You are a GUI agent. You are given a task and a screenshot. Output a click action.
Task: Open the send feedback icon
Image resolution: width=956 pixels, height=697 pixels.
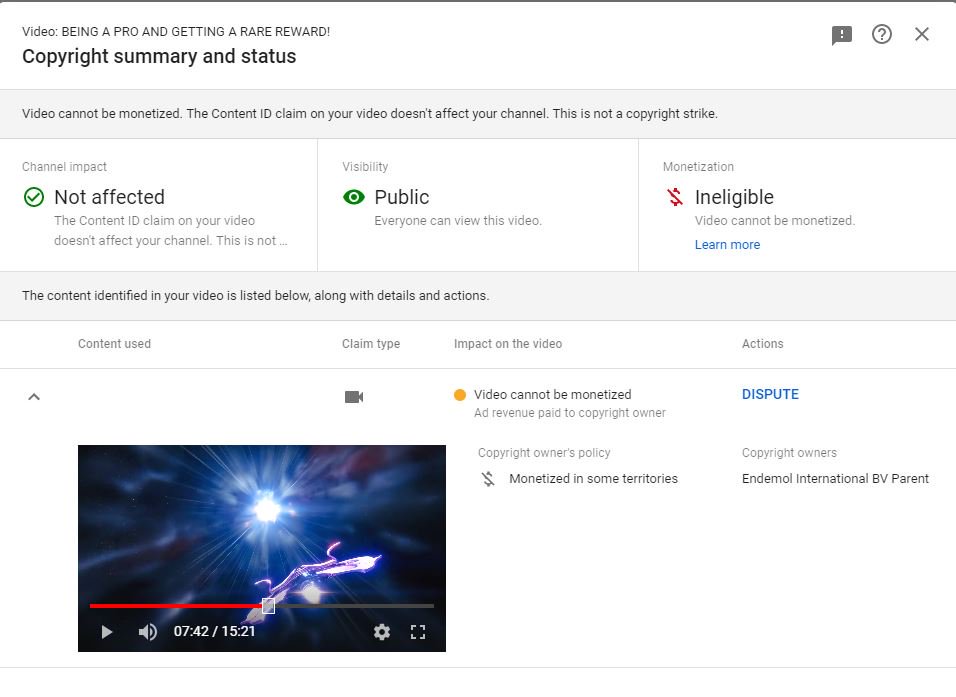pos(841,35)
